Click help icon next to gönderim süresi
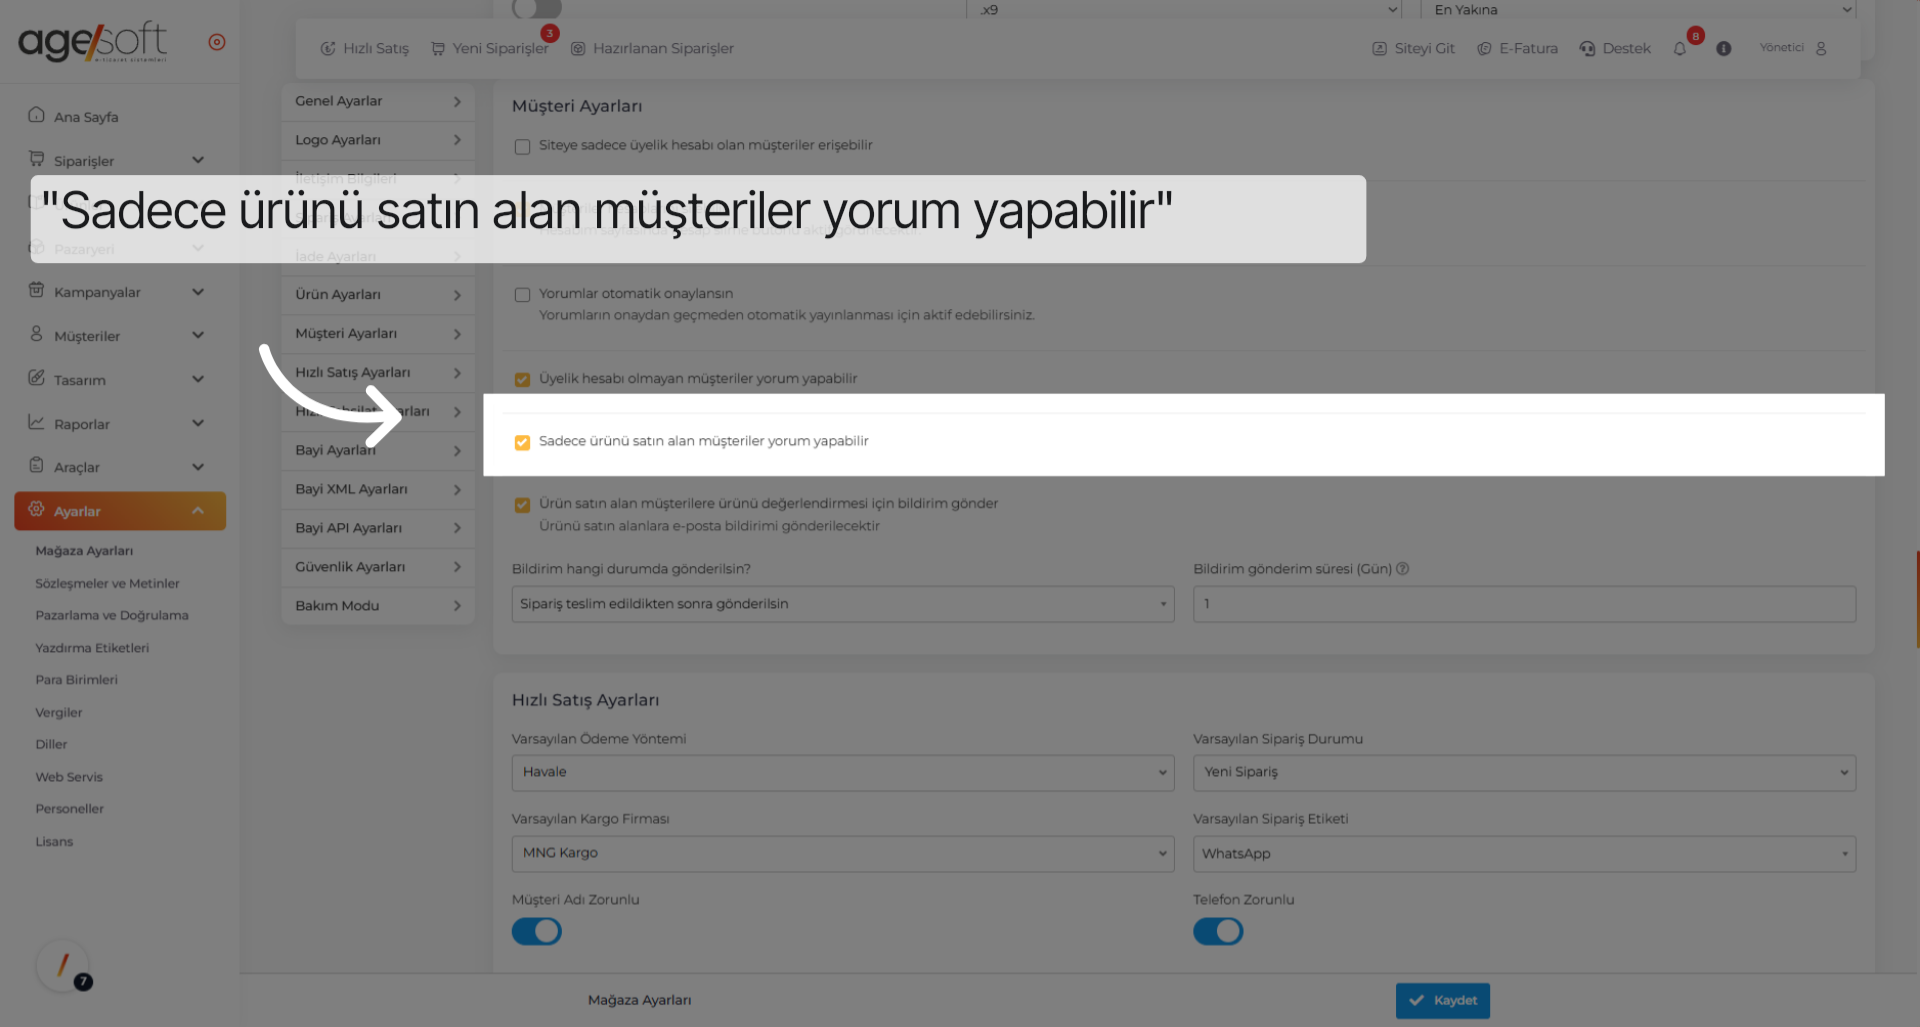Viewport: 1920px width, 1027px height. pyautogui.click(x=1402, y=569)
